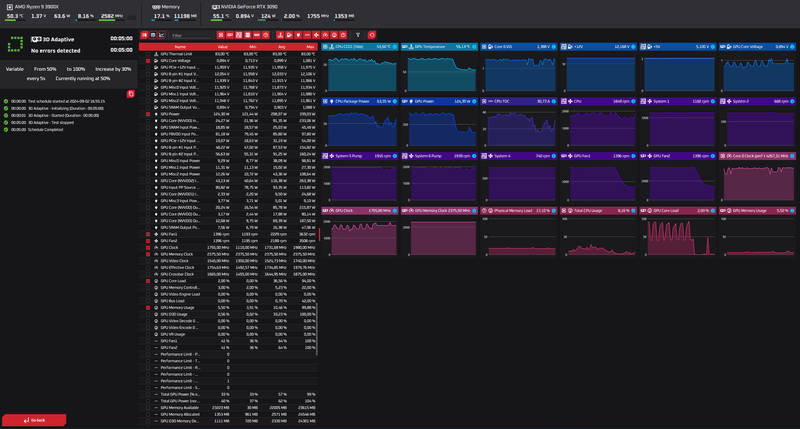Toggle the fan sensor filter icon
Screen dimensions: 800x429
[316, 35]
